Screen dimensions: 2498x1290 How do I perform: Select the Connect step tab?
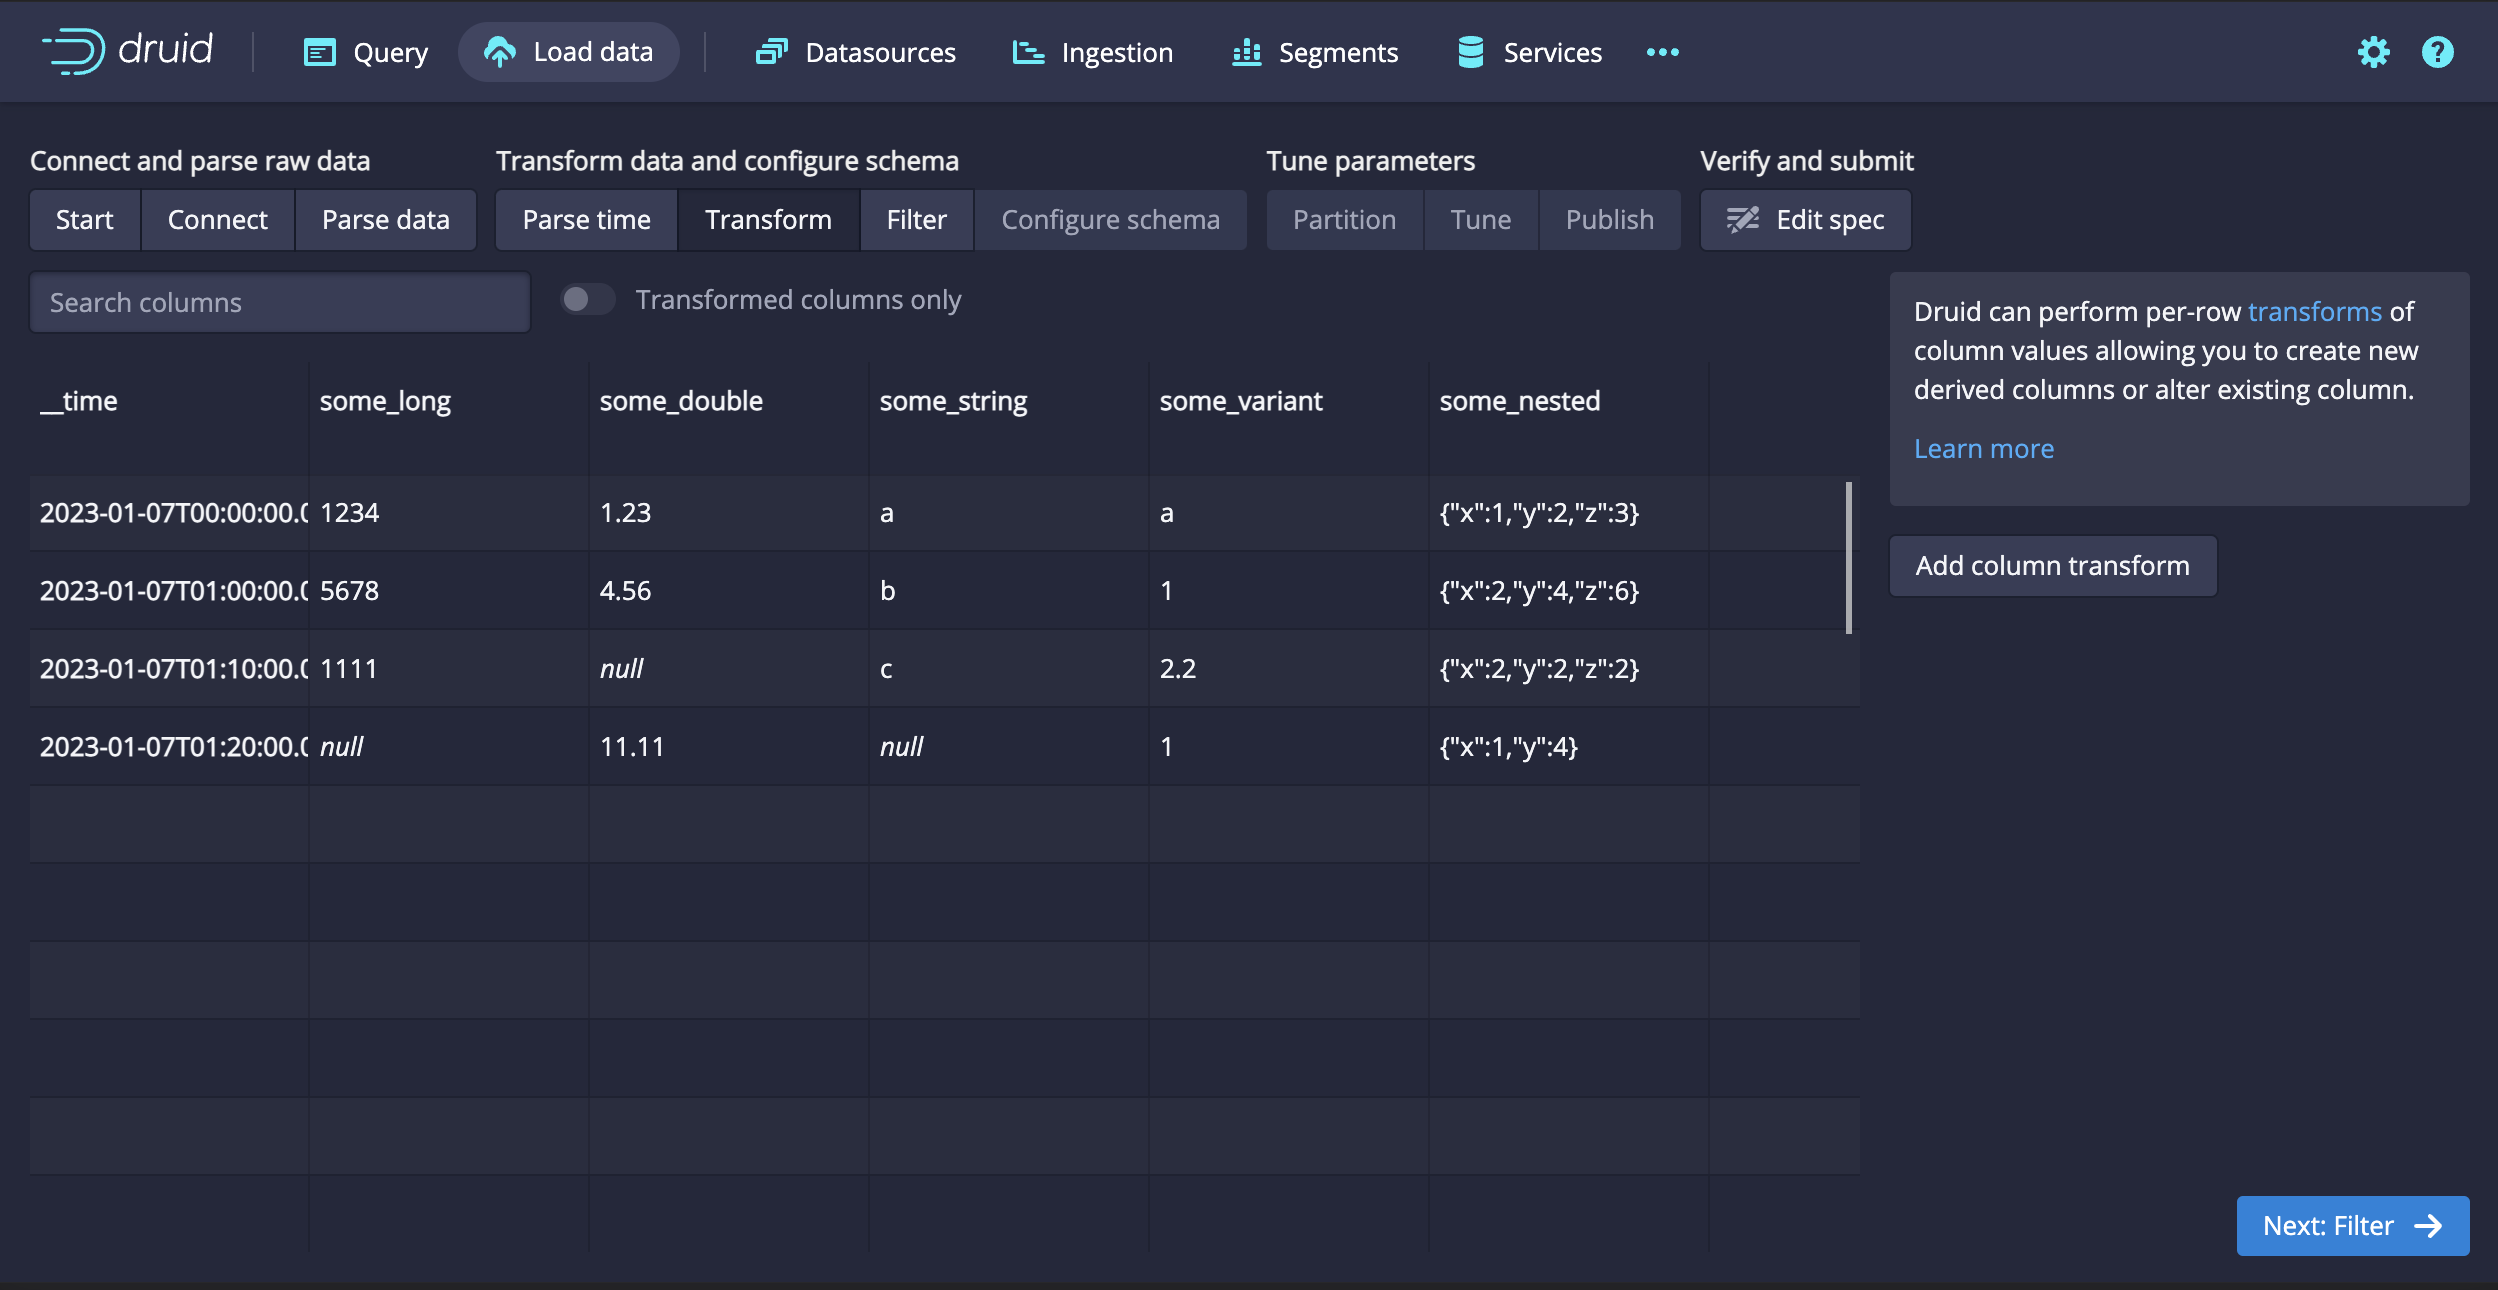pos(217,220)
